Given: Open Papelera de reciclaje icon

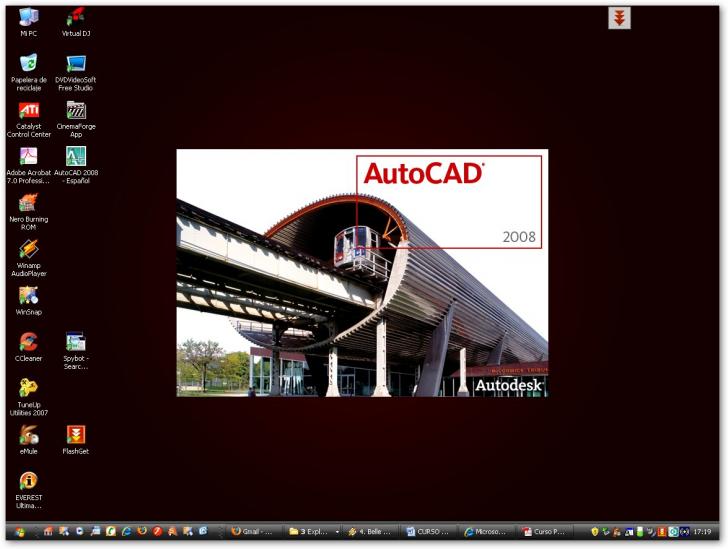Looking at the screenshot, I should pyautogui.click(x=28, y=72).
